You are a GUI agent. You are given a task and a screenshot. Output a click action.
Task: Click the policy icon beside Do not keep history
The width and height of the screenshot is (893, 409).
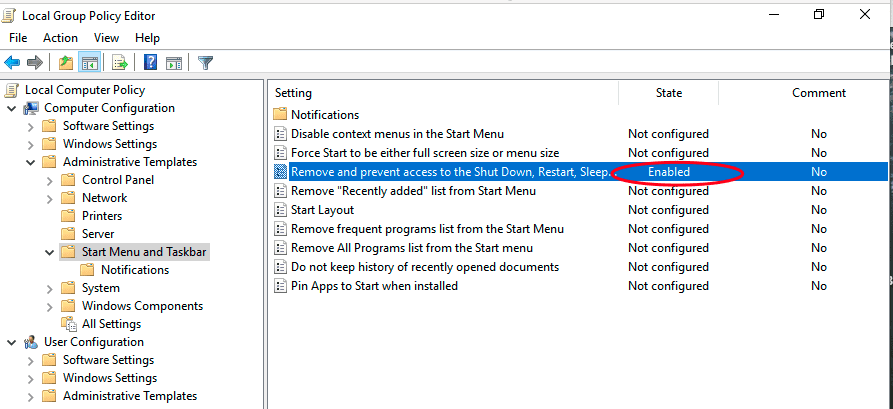[x=280, y=267]
